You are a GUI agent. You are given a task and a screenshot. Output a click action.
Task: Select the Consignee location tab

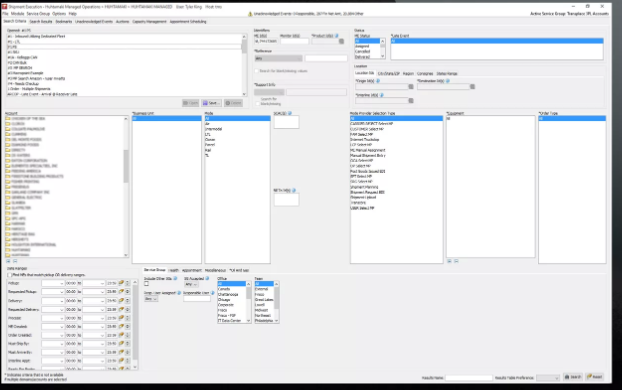(425, 74)
